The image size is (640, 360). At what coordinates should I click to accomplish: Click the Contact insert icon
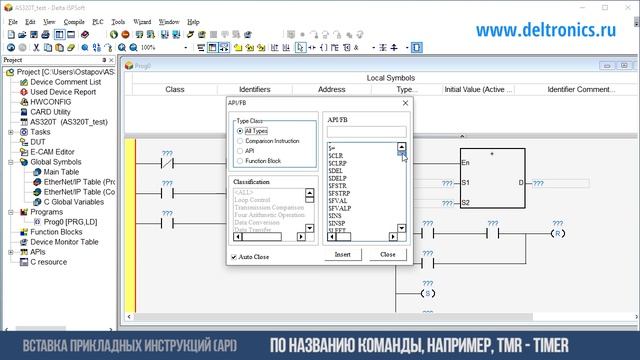click(x=312, y=48)
